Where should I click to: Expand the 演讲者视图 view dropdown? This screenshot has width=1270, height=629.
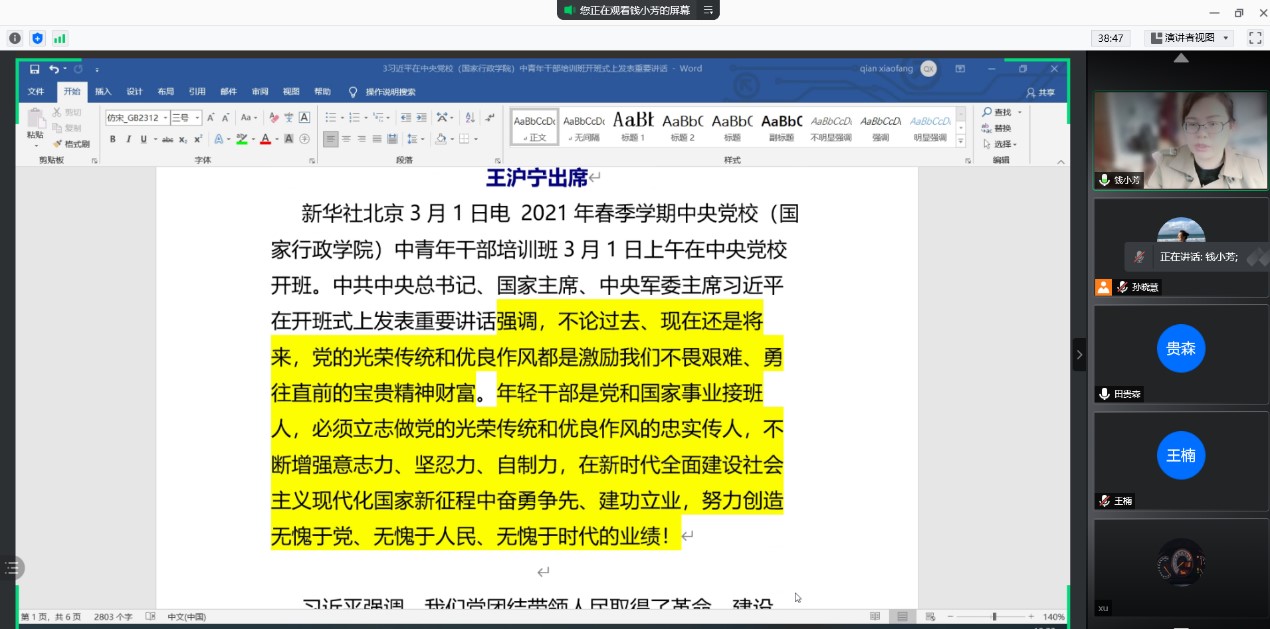(x=1190, y=38)
